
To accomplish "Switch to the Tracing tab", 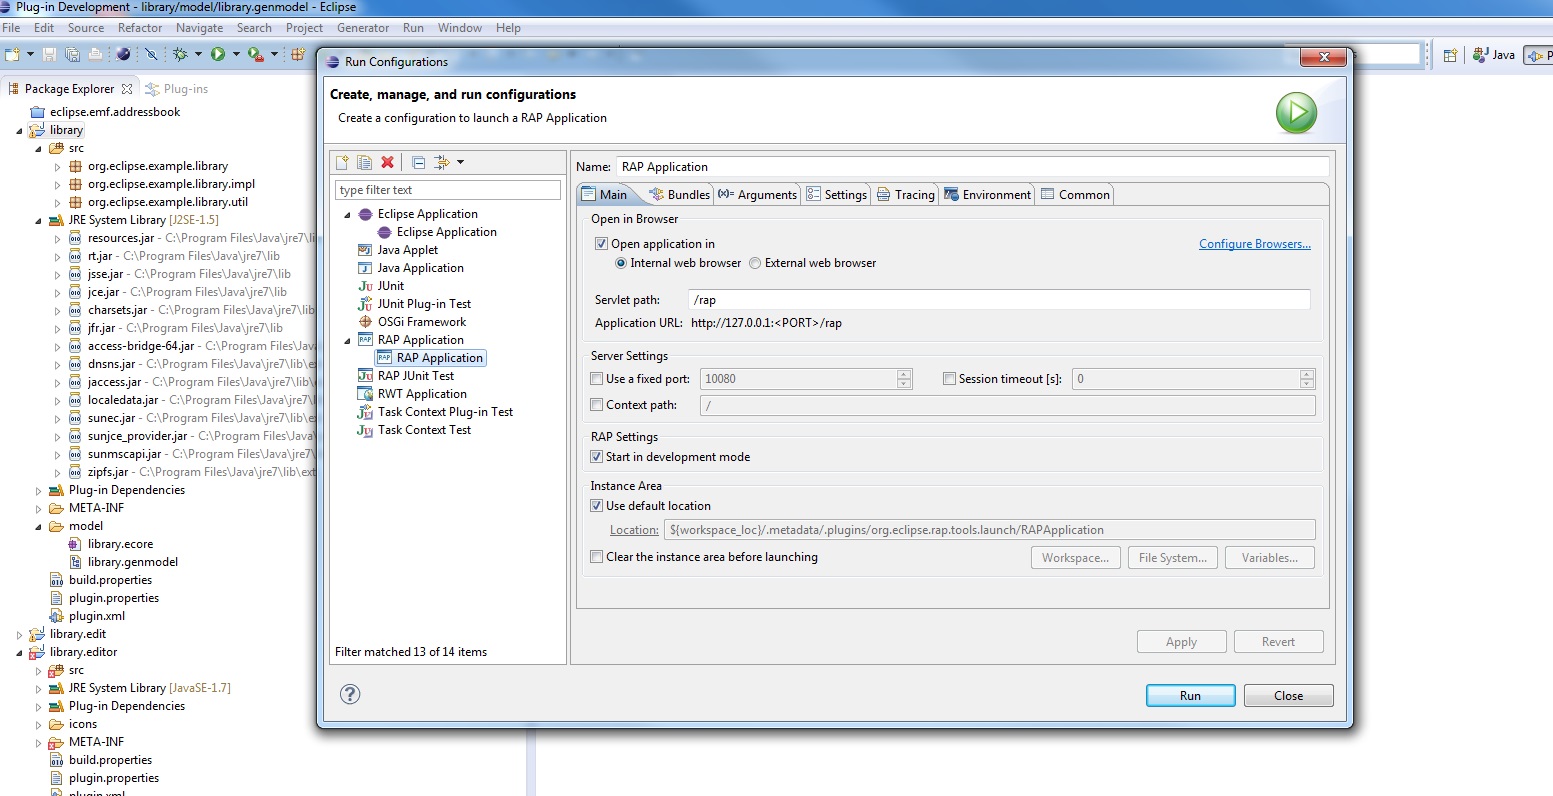I will click(x=906, y=194).
